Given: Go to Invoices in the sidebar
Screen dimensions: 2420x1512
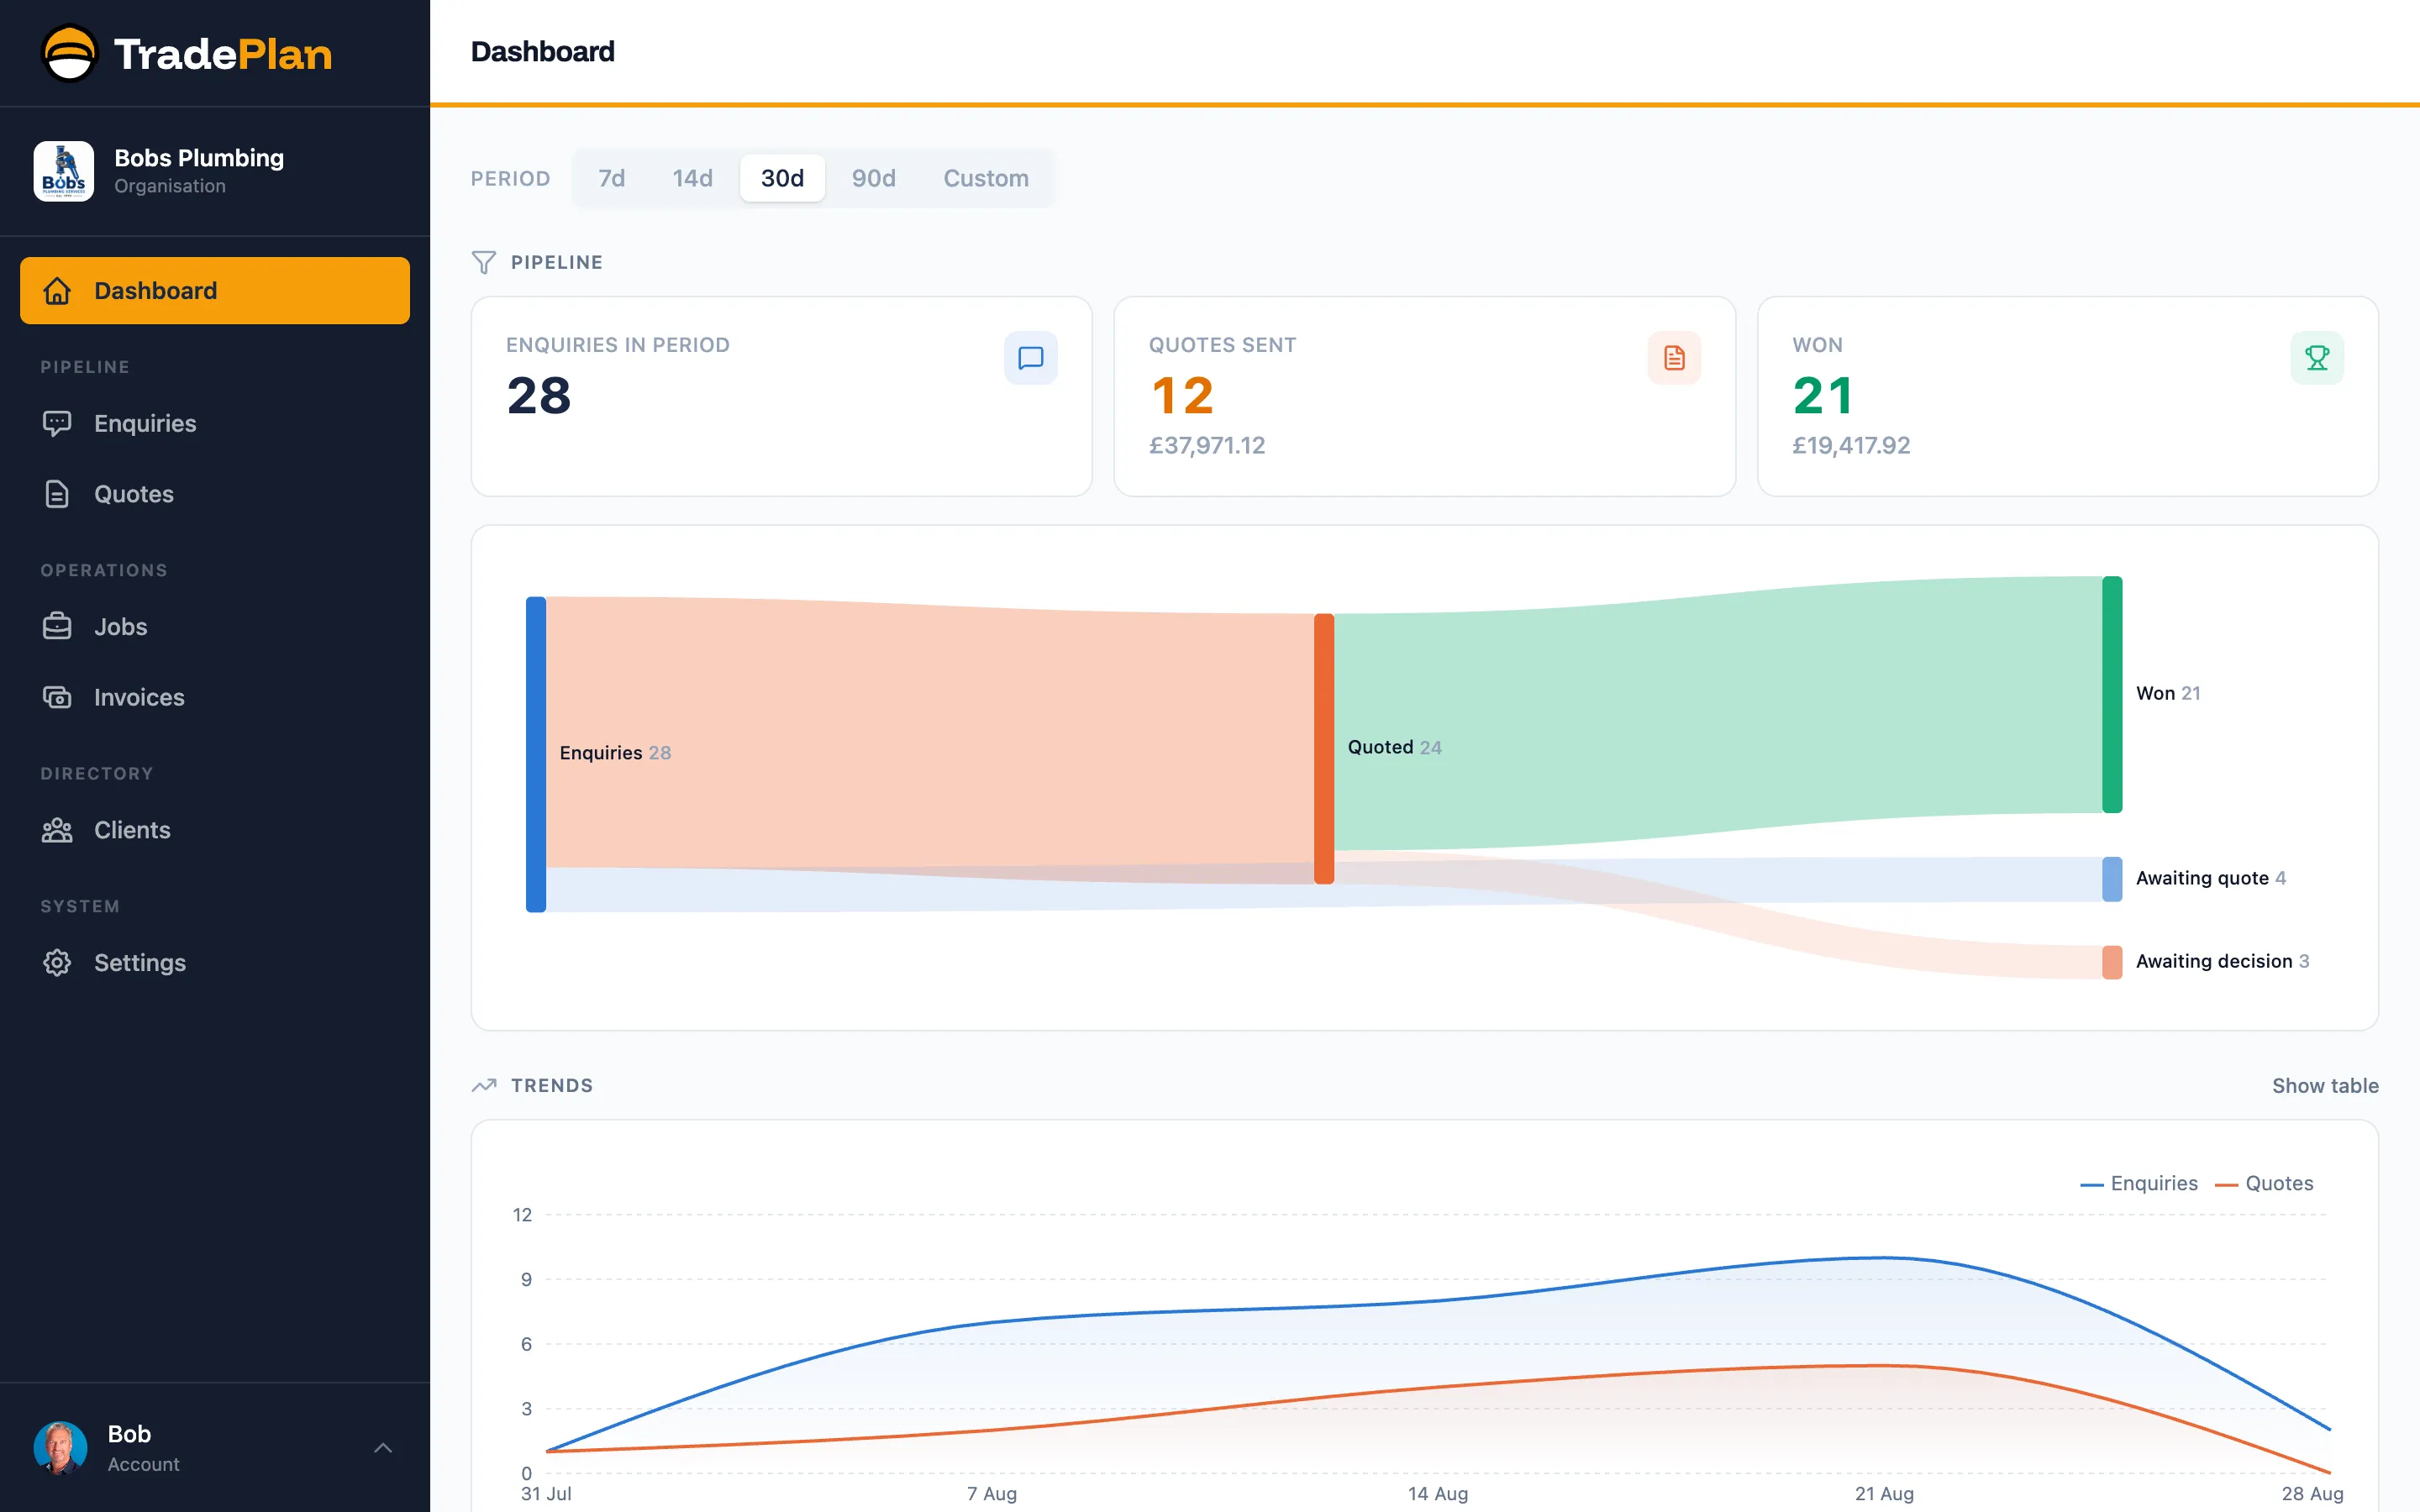Looking at the screenshot, I should (x=215, y=697).
